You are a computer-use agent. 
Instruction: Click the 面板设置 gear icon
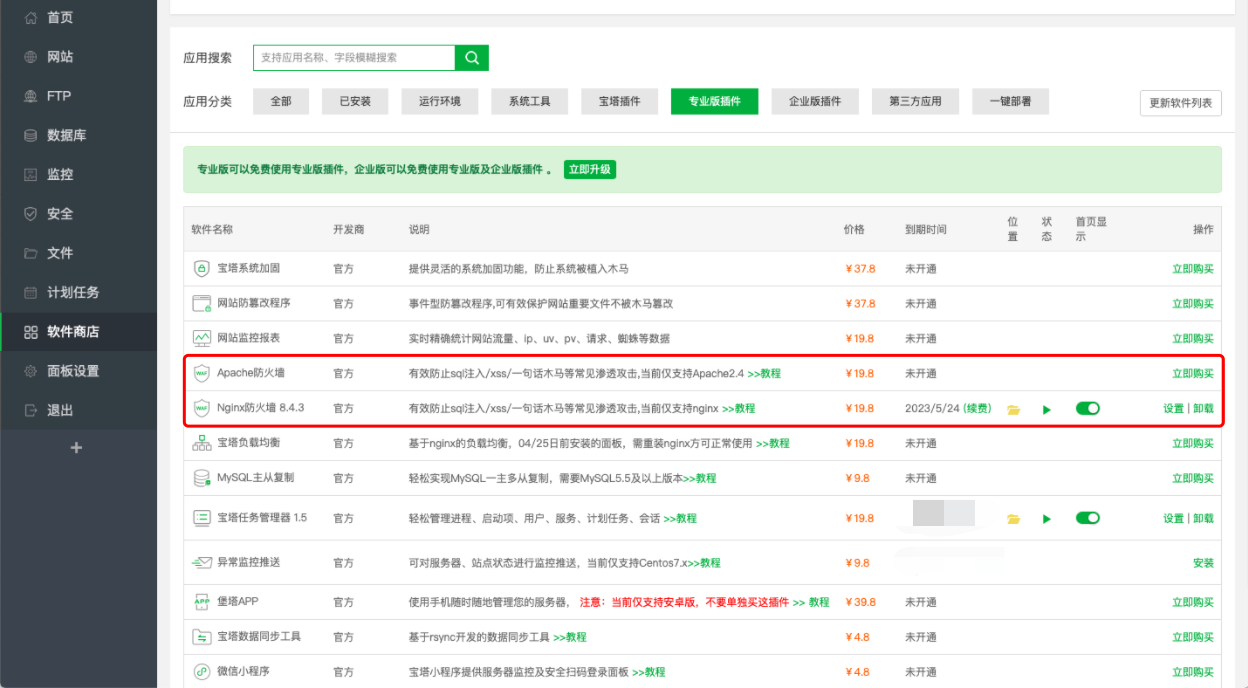pyautogui.click(x=30, y=371)
